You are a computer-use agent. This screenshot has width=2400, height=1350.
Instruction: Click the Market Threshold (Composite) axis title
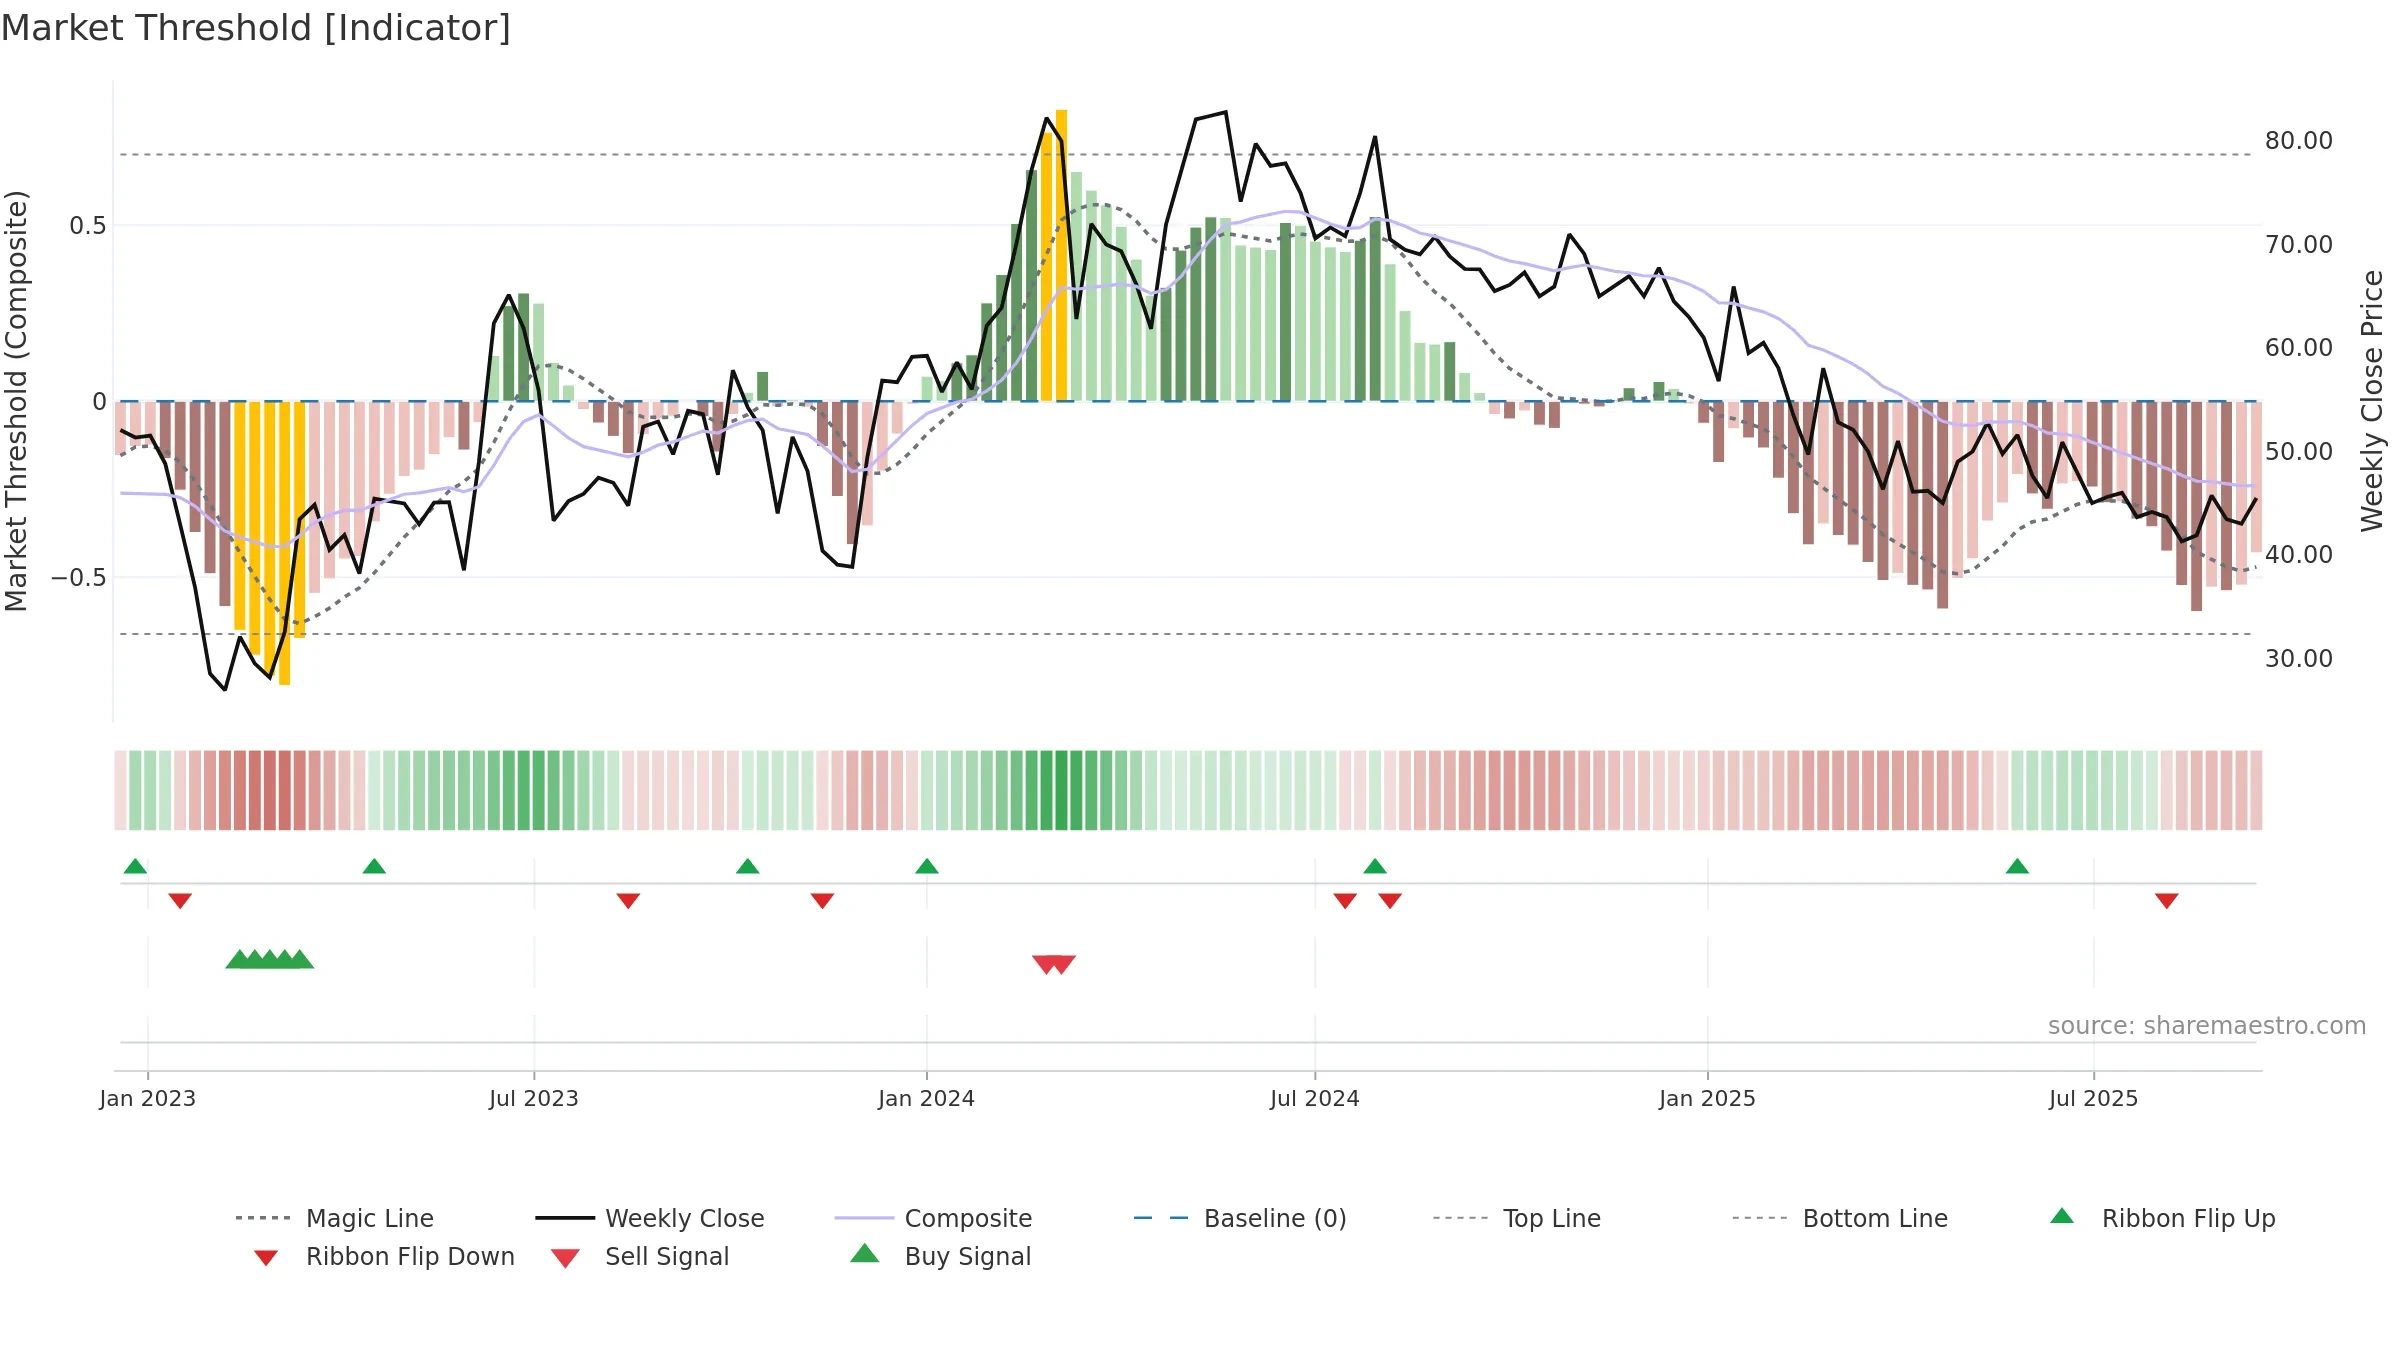[x=17, y=400]
